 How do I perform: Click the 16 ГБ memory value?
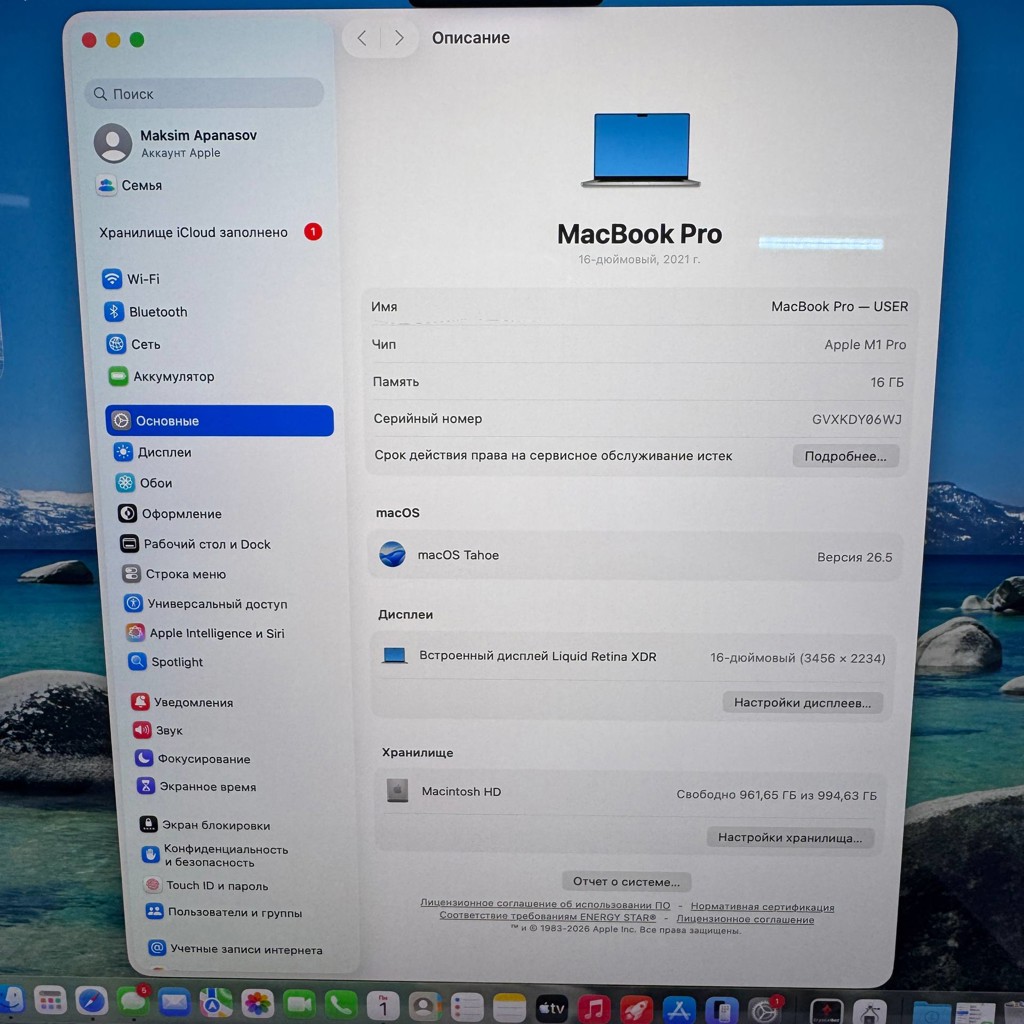[x=887, y=382]
